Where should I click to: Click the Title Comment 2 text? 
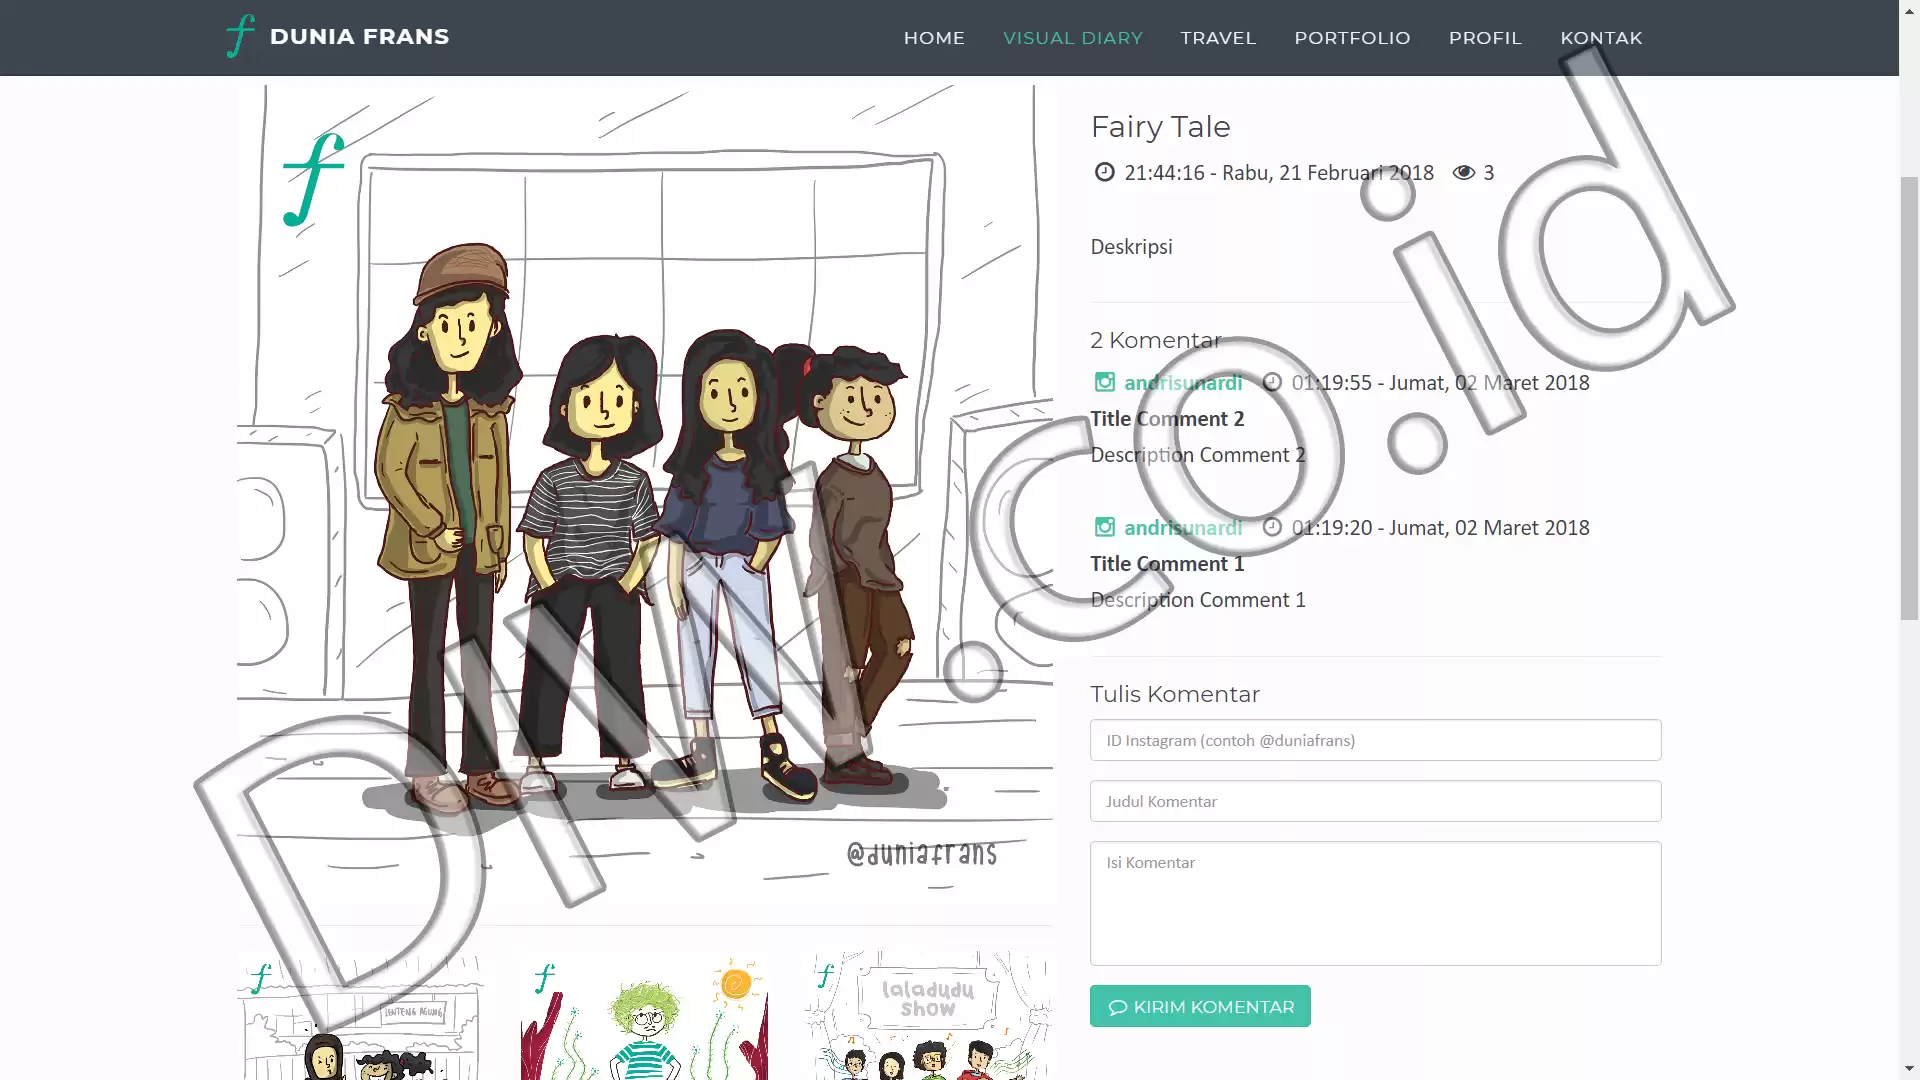(1167, 418)
